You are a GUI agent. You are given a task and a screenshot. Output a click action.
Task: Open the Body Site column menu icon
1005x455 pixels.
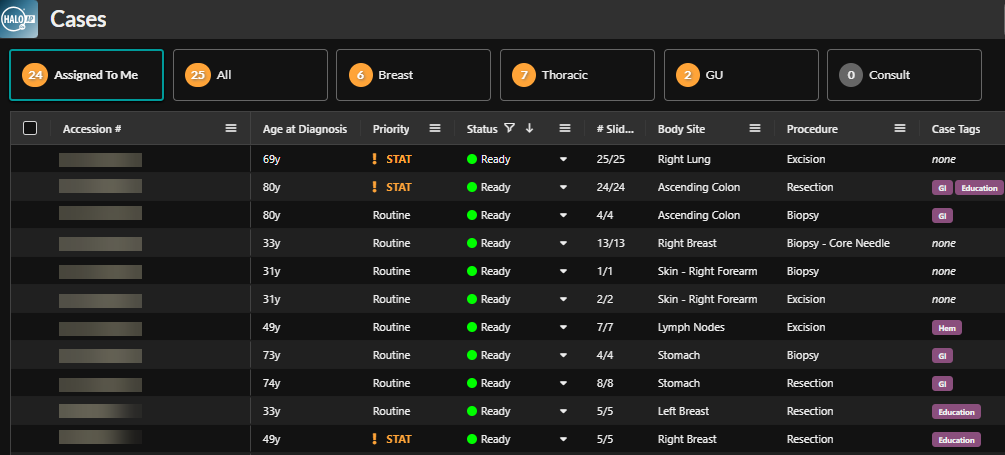coord(755,128)
